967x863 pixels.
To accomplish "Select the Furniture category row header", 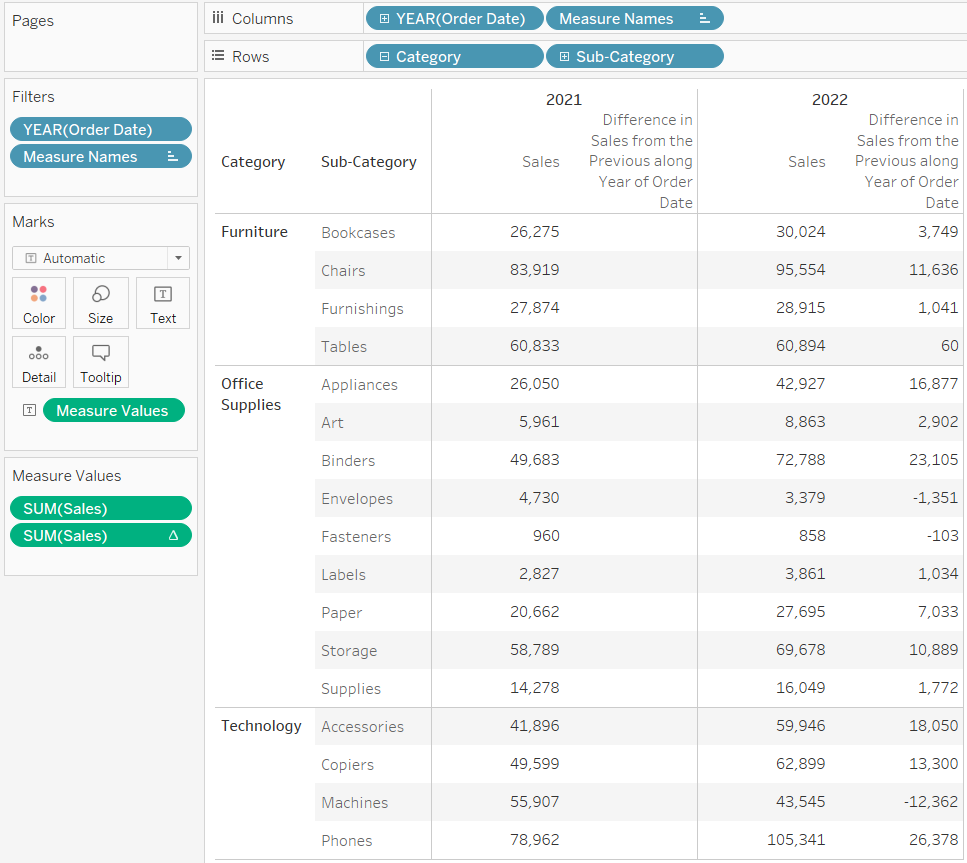I will (x=254, y=232).
